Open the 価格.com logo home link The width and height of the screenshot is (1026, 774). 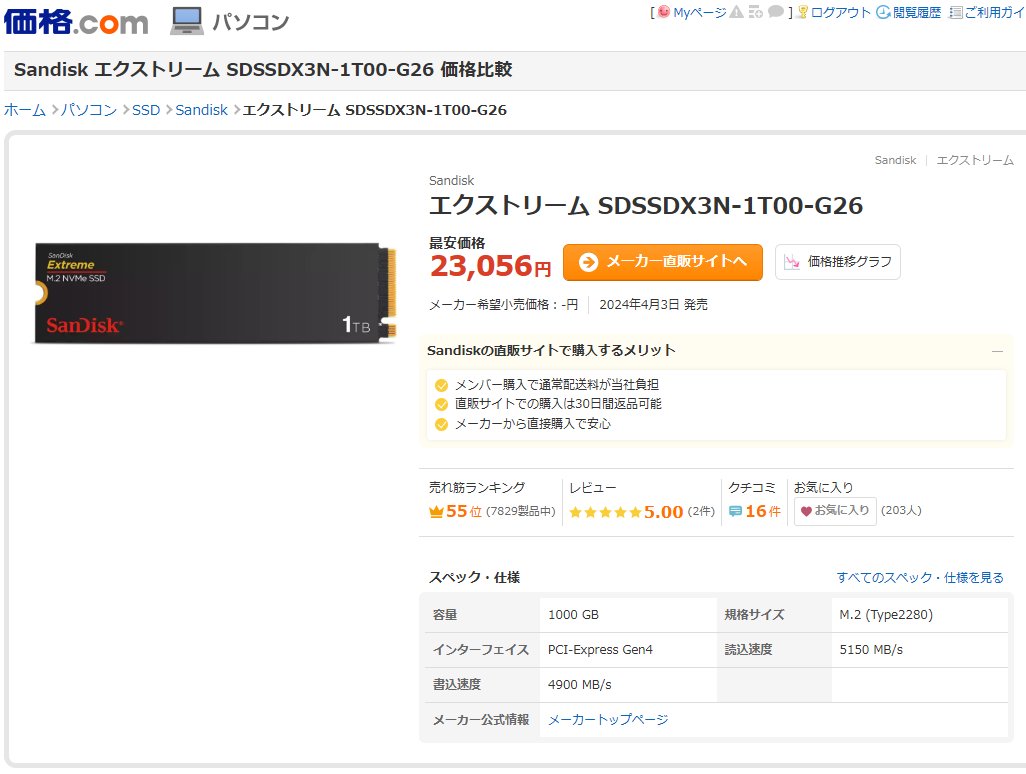(x=76, y=22)
